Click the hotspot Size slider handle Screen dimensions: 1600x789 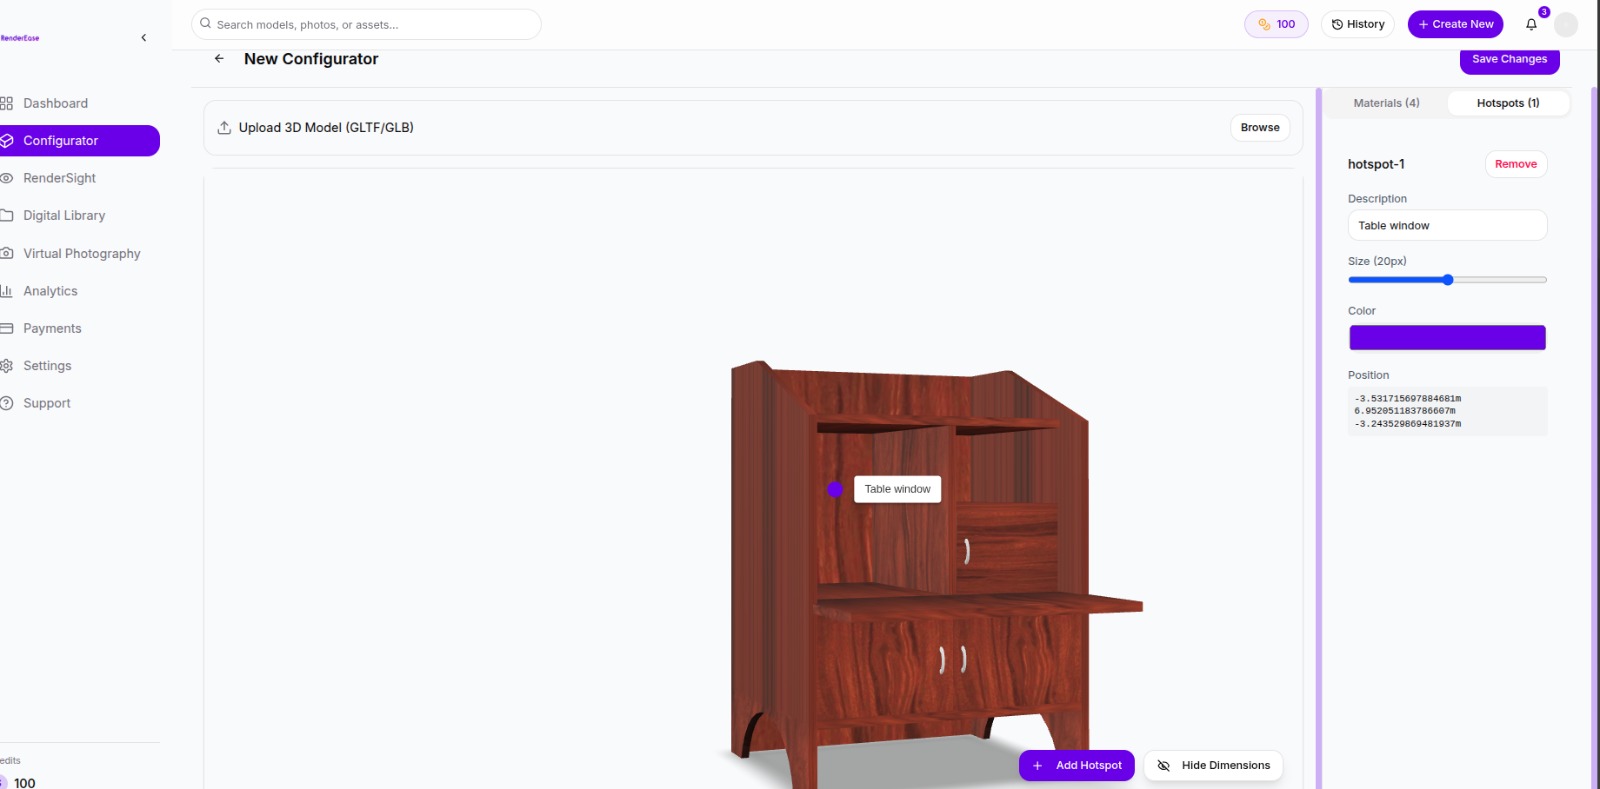click(x=1447, y=280)
